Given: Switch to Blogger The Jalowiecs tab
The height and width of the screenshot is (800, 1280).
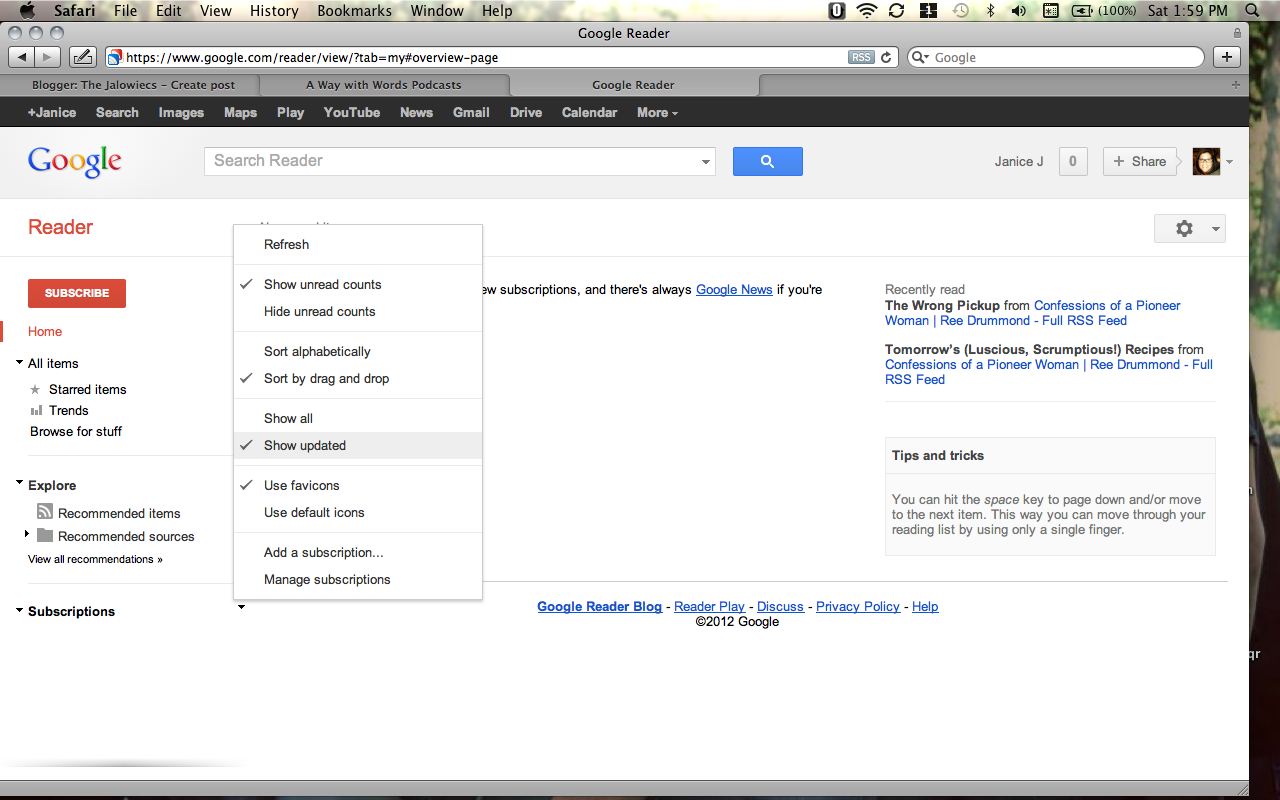Looking at the screenshot, I should 133,85.
